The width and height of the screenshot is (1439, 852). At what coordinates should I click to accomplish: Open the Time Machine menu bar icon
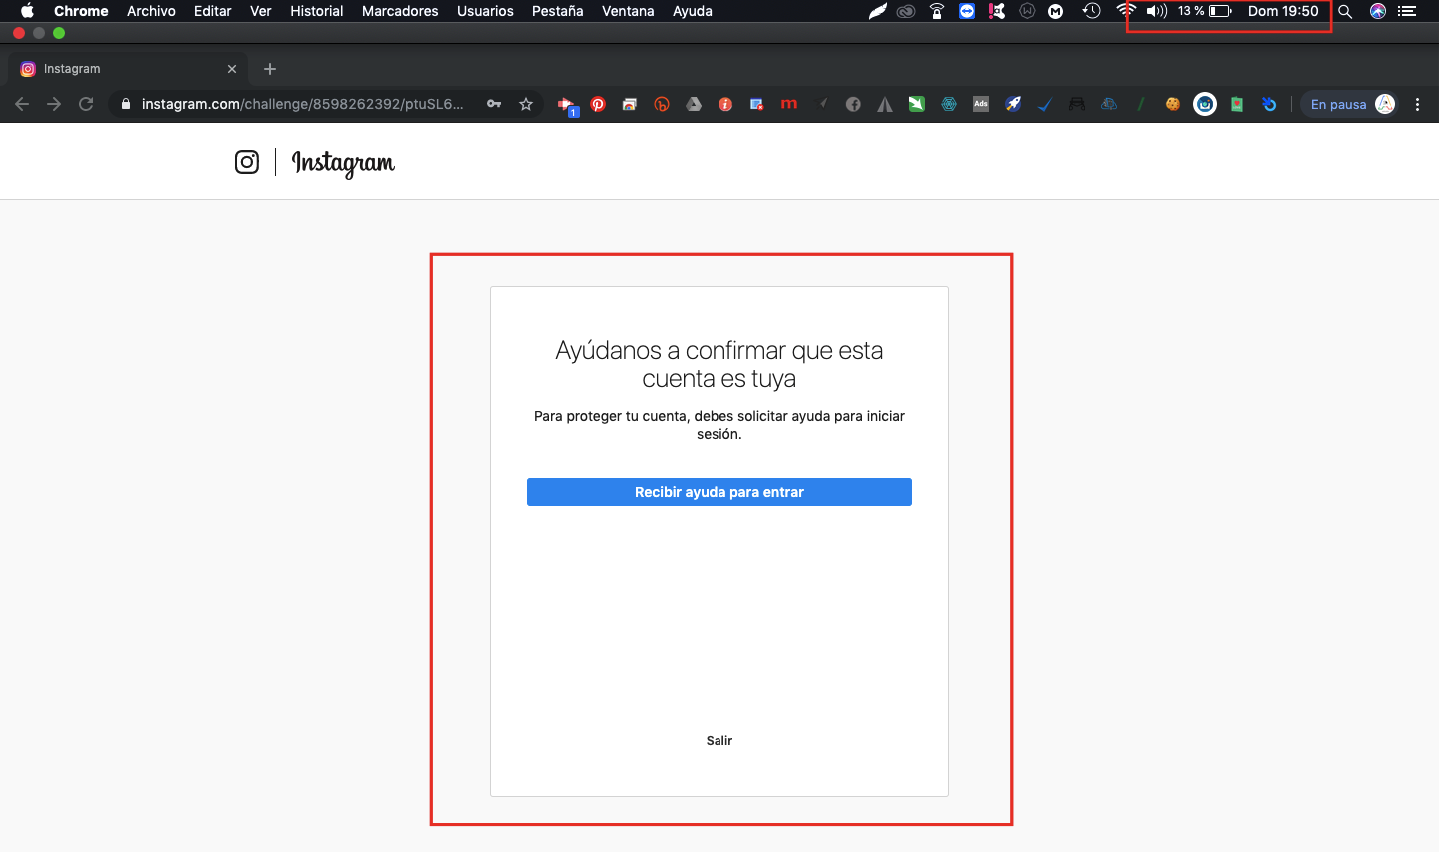pos(1091,11)
